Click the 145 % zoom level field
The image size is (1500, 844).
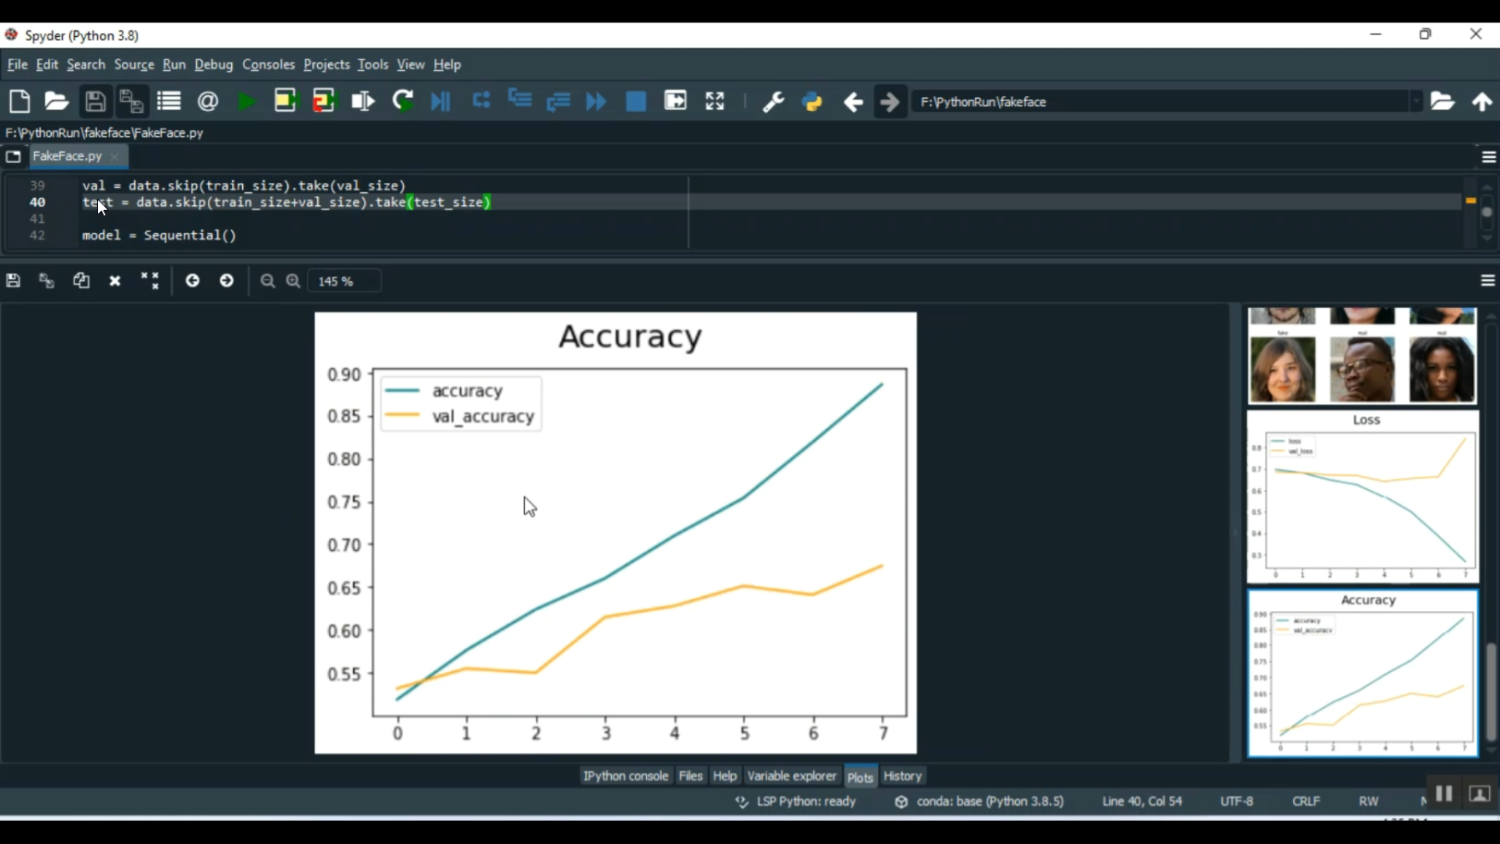pos(343,281)
